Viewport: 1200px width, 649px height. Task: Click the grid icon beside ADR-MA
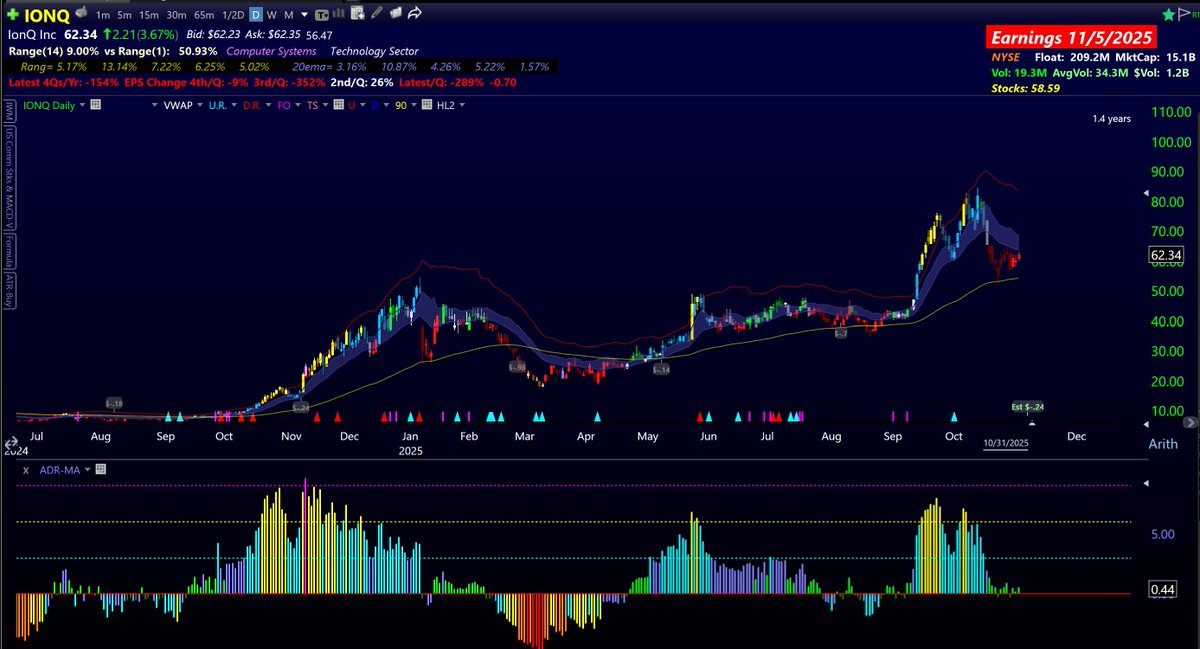101,469
